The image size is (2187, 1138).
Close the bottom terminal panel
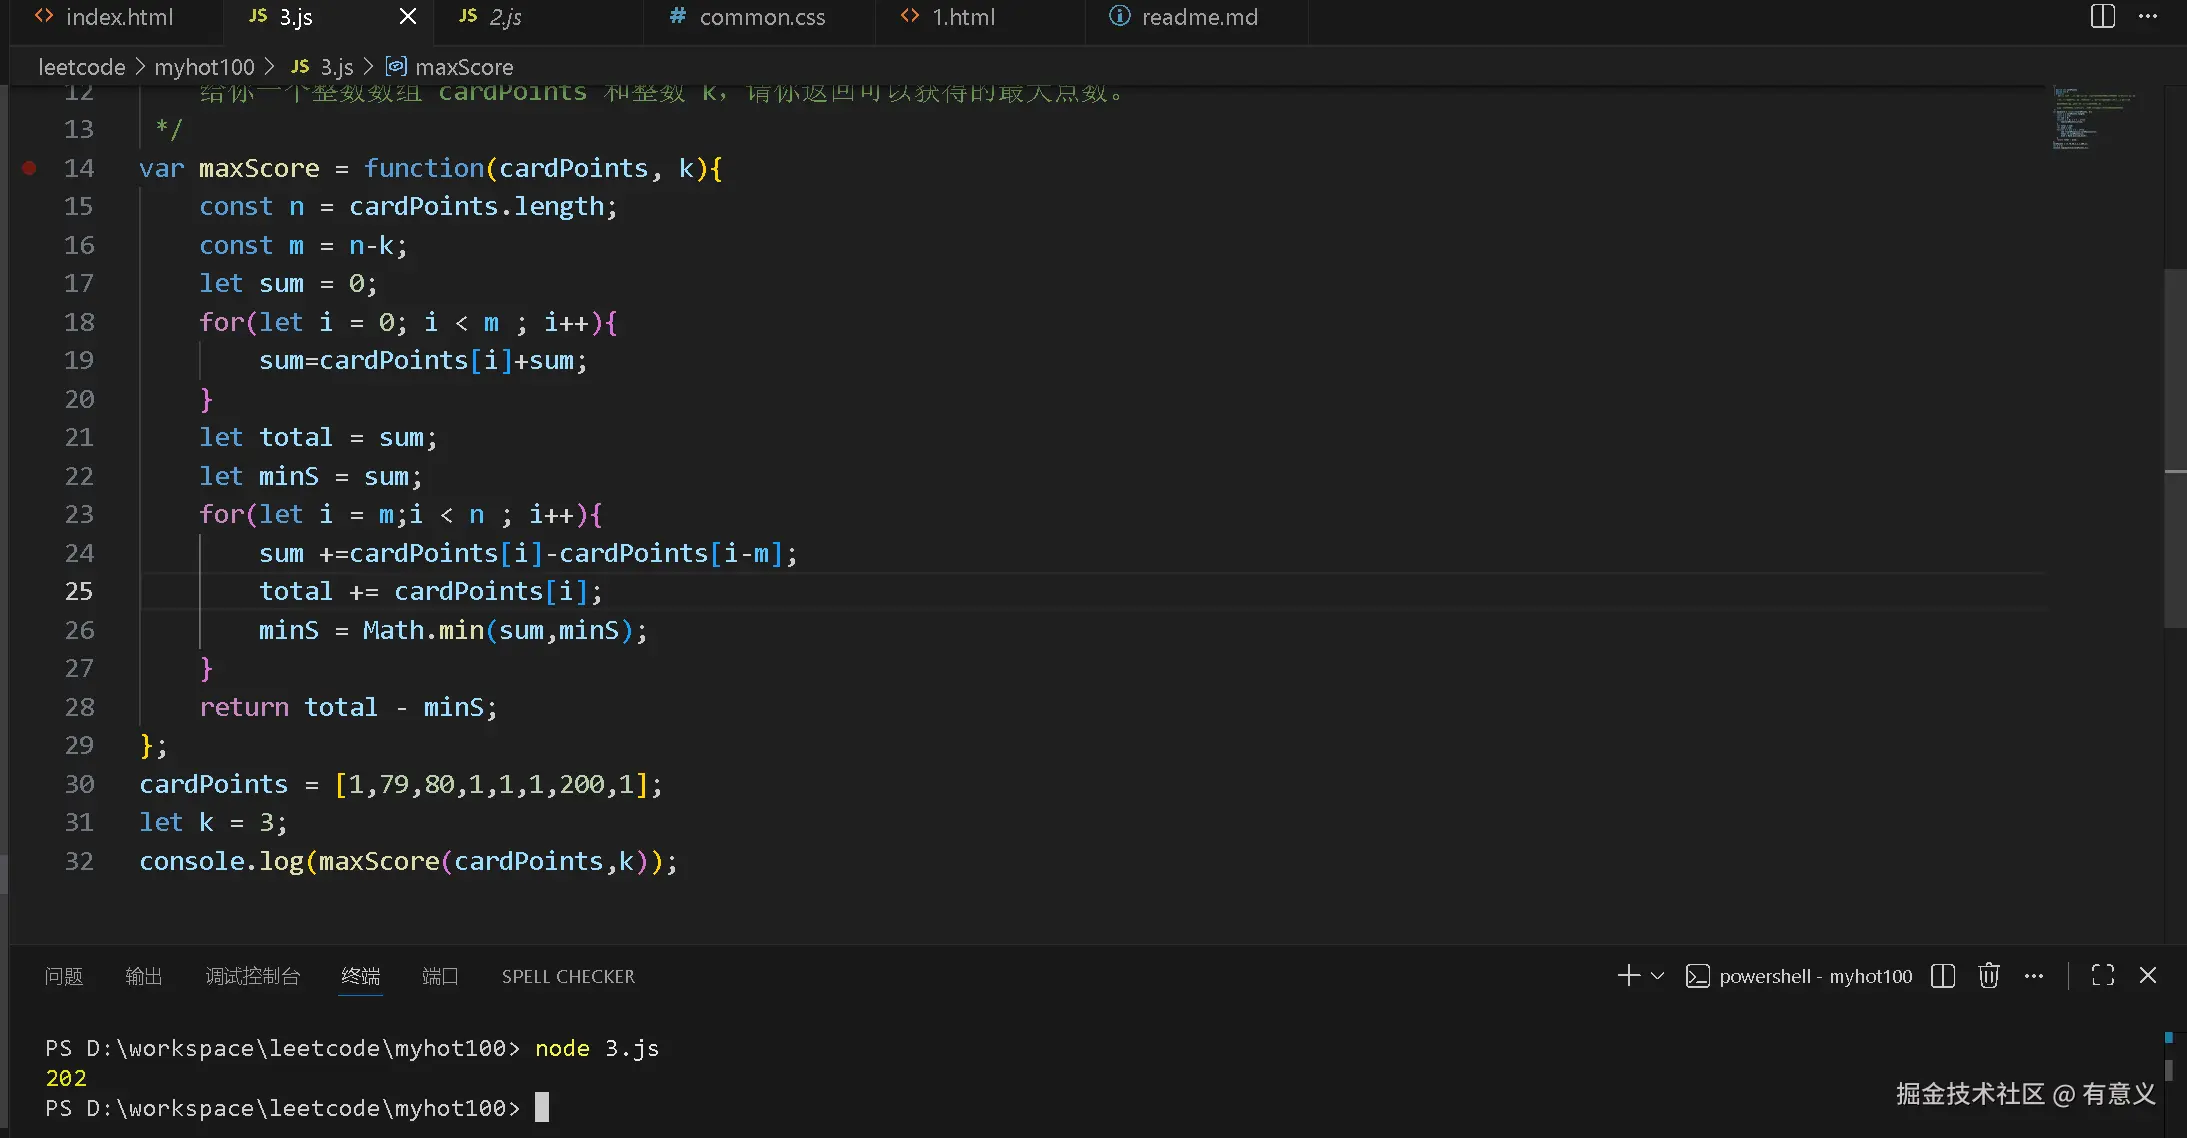click(2147, 976)
